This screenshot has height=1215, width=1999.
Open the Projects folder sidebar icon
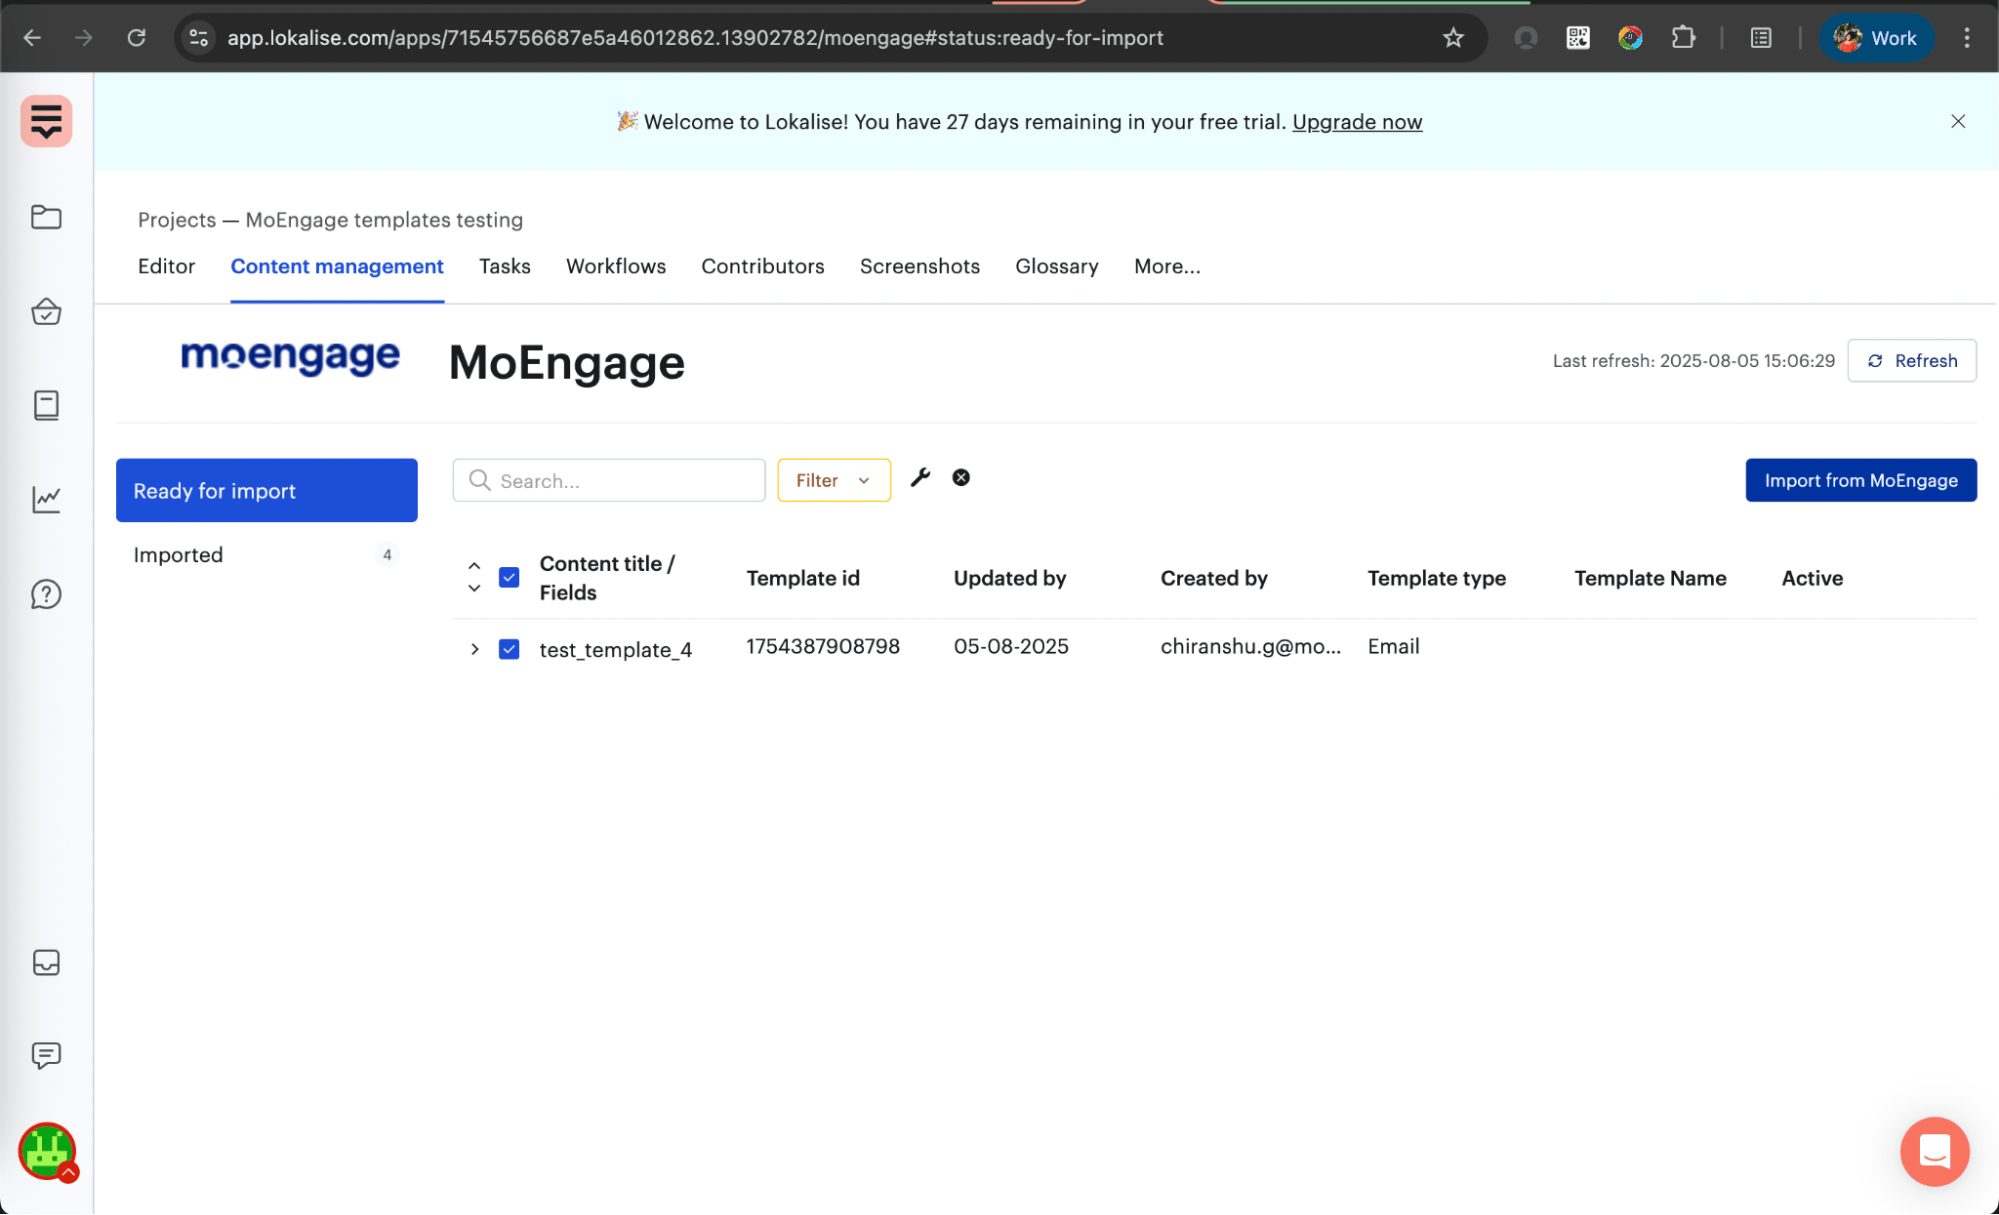(46, 217)
